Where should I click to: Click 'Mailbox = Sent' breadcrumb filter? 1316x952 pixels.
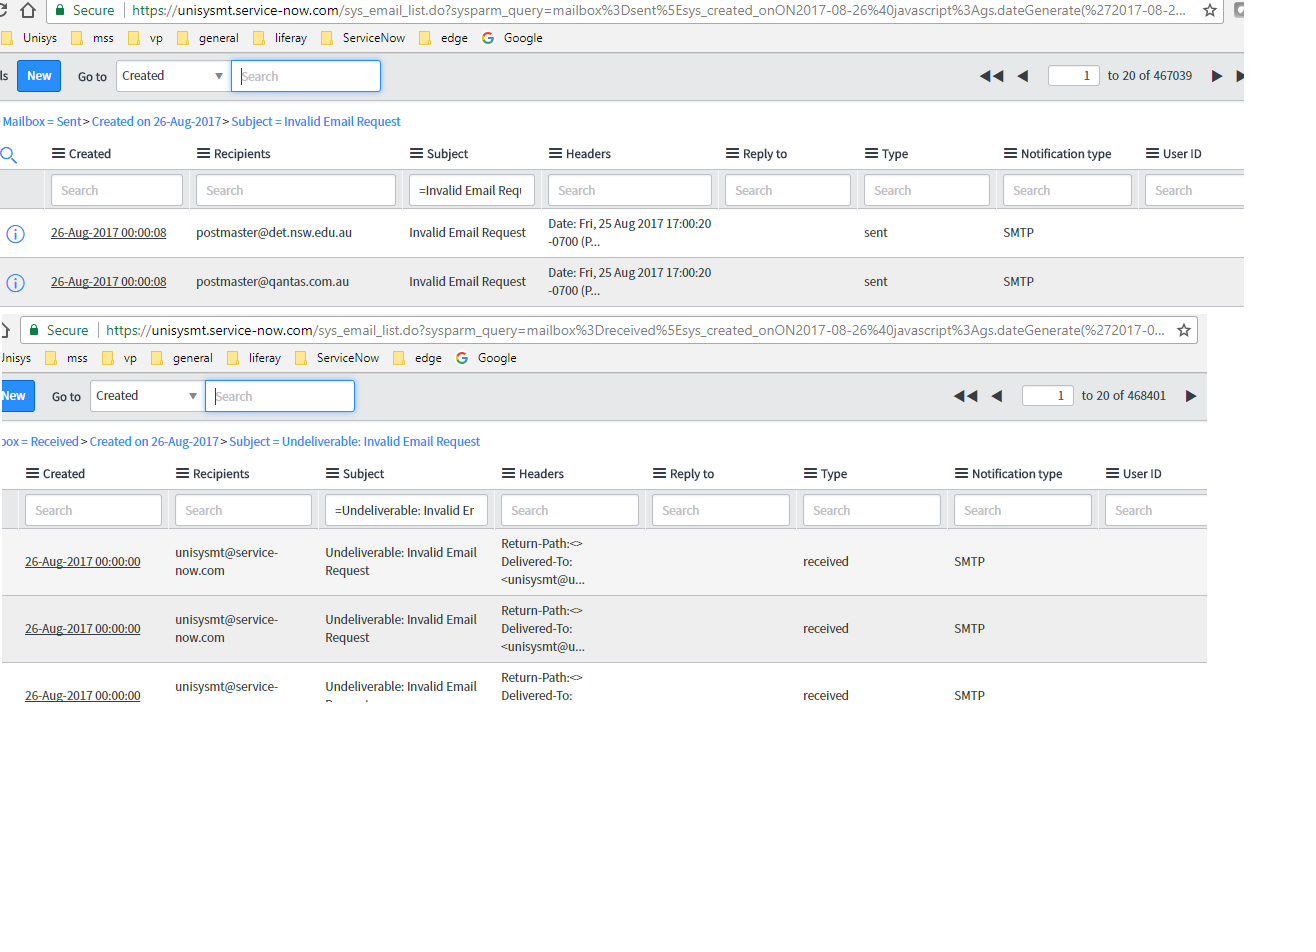pos(42,122)
